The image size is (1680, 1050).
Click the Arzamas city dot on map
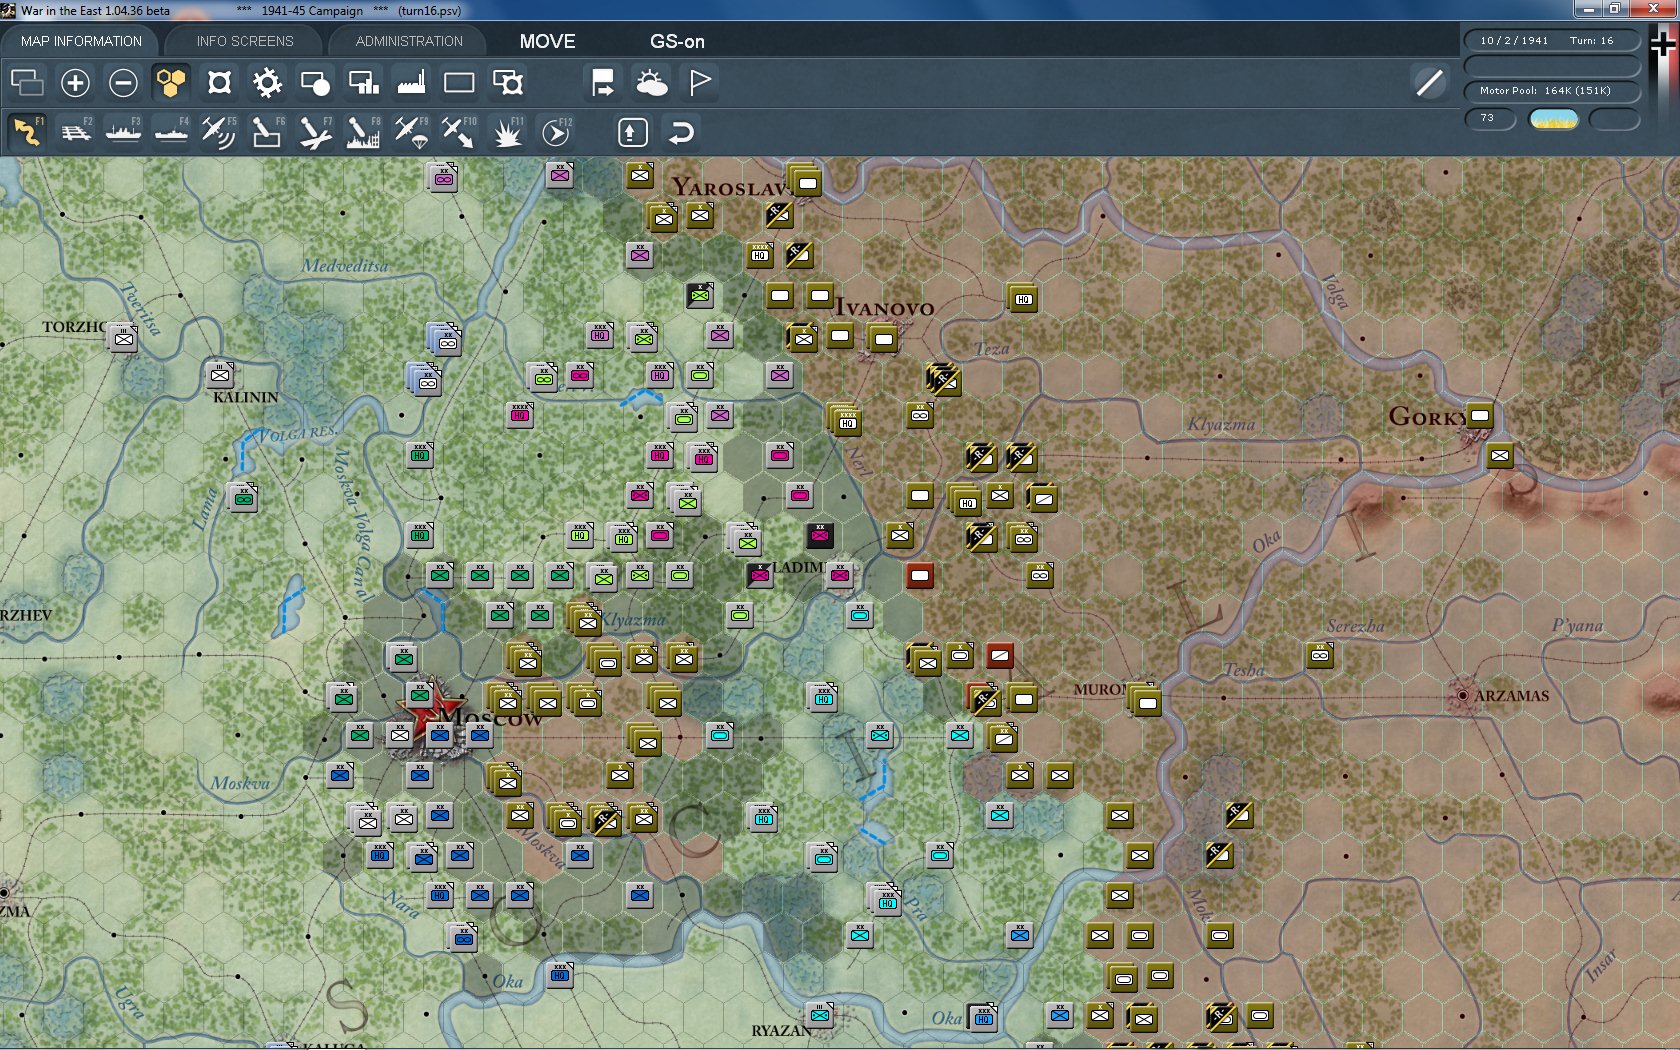coord(1463,695)
